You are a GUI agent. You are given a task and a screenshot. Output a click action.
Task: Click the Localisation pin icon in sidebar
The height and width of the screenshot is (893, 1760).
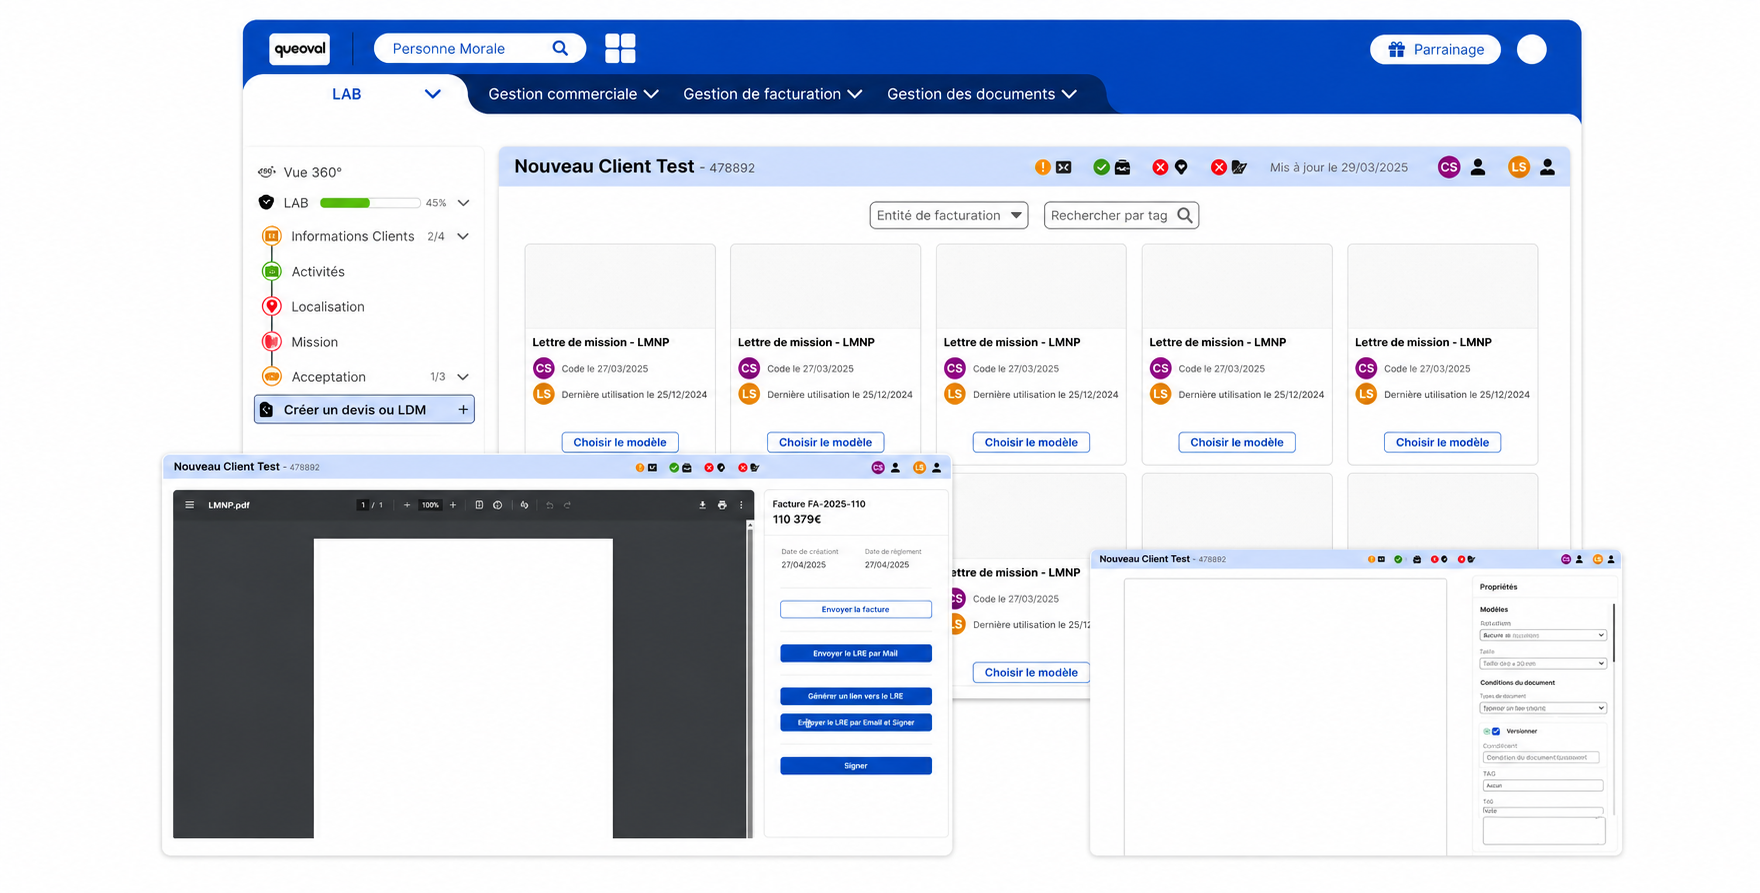(x=271, y=306)
